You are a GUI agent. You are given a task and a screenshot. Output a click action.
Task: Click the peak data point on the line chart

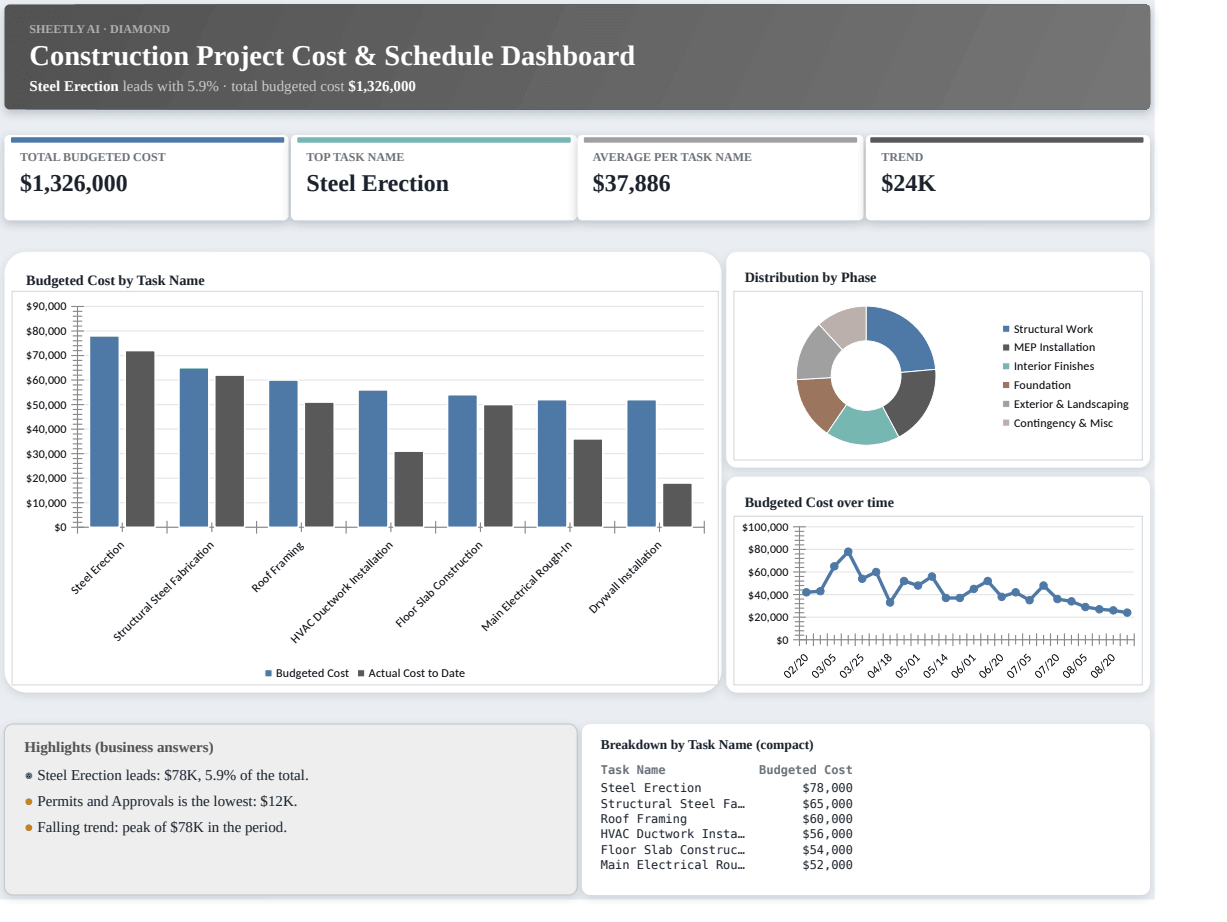coord(848,552)
